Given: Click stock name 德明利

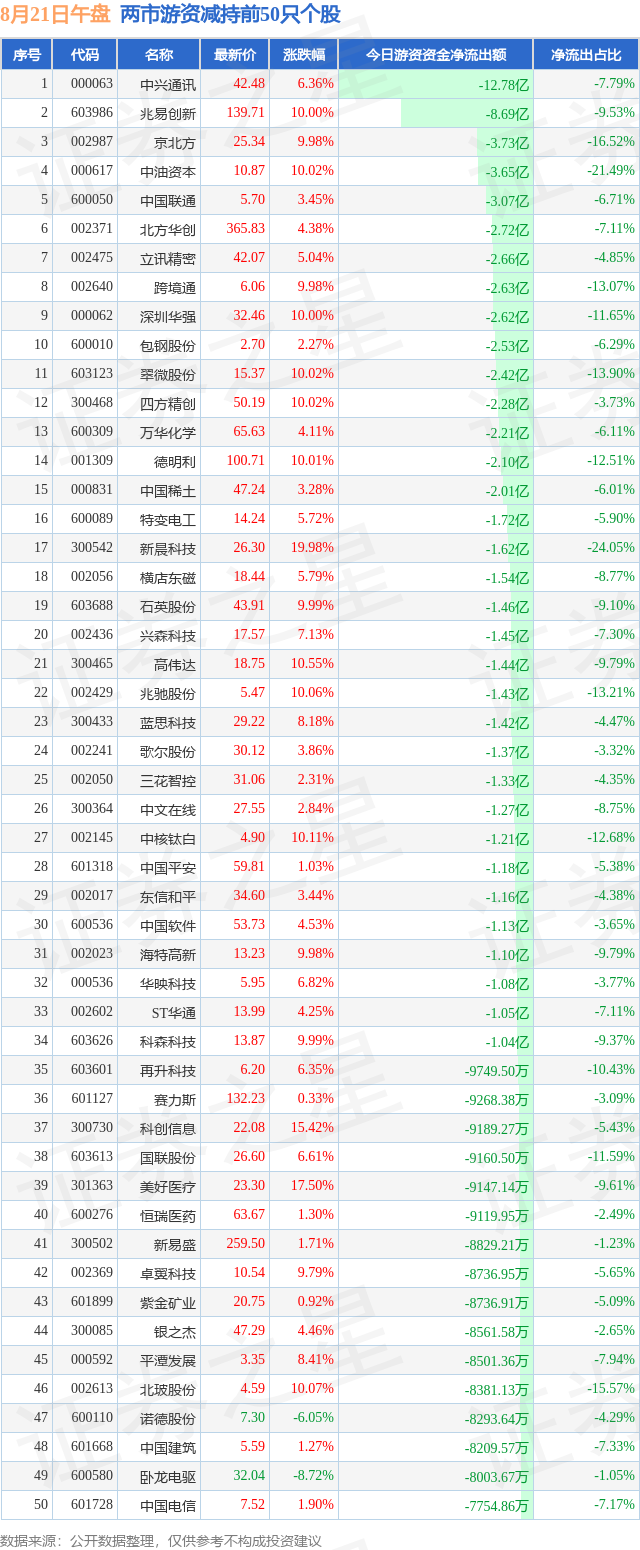Looking at the screenshot, I should (175, 461).
